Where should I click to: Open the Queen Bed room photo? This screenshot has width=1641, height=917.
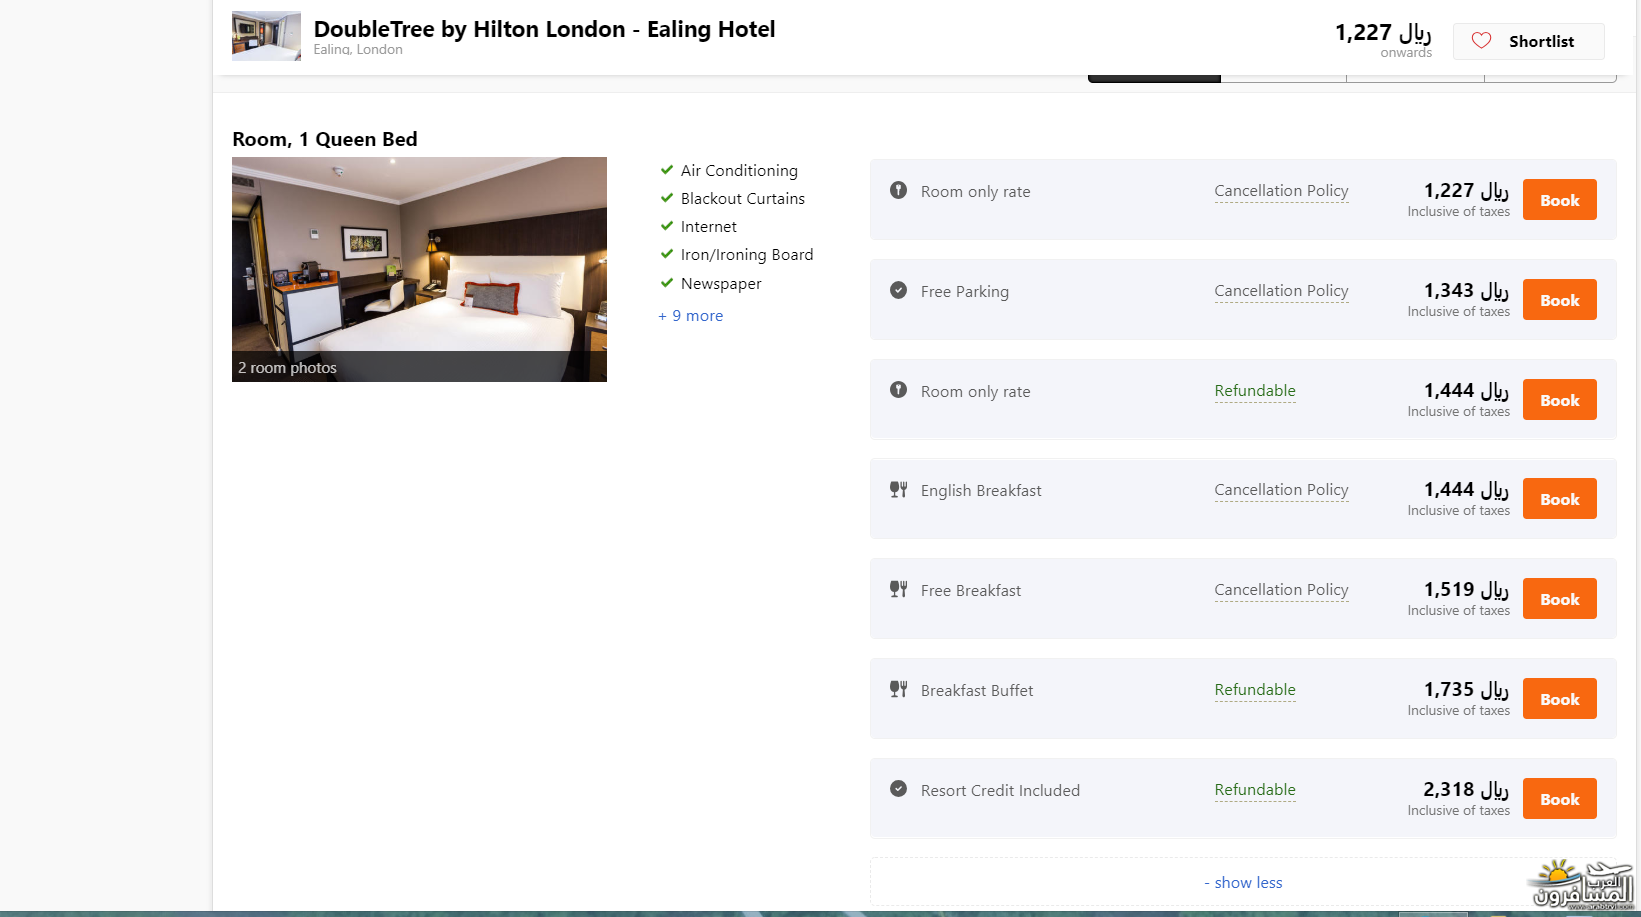(x=419, y=269)
